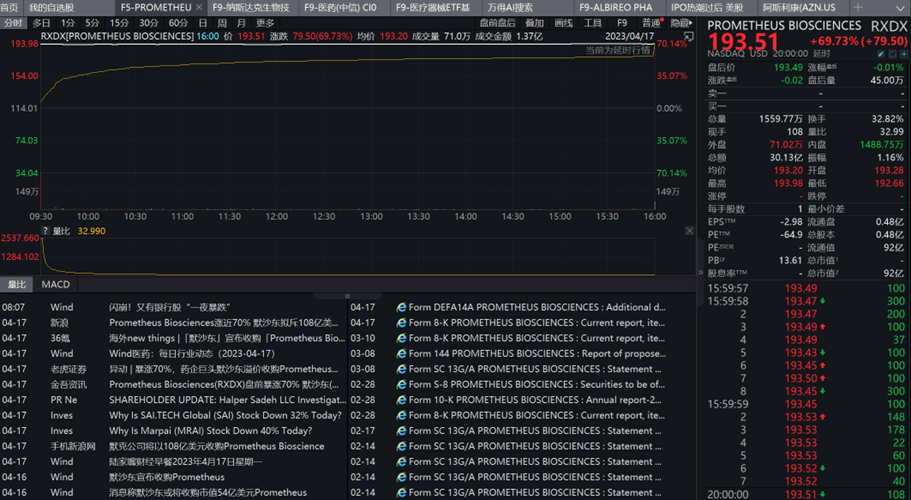Image resolution: width=911 pixels, height=500 pixels.
Task: Collapse the right quote panel arrow
Action: tap(700, 272)
